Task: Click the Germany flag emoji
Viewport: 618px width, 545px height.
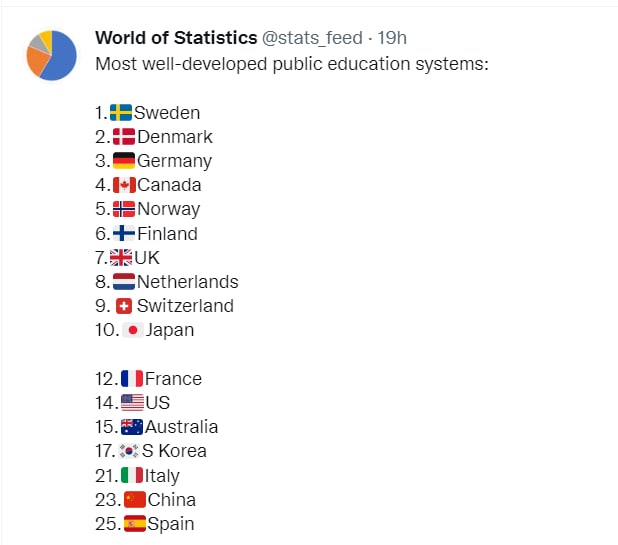Action: click(124, 161)
